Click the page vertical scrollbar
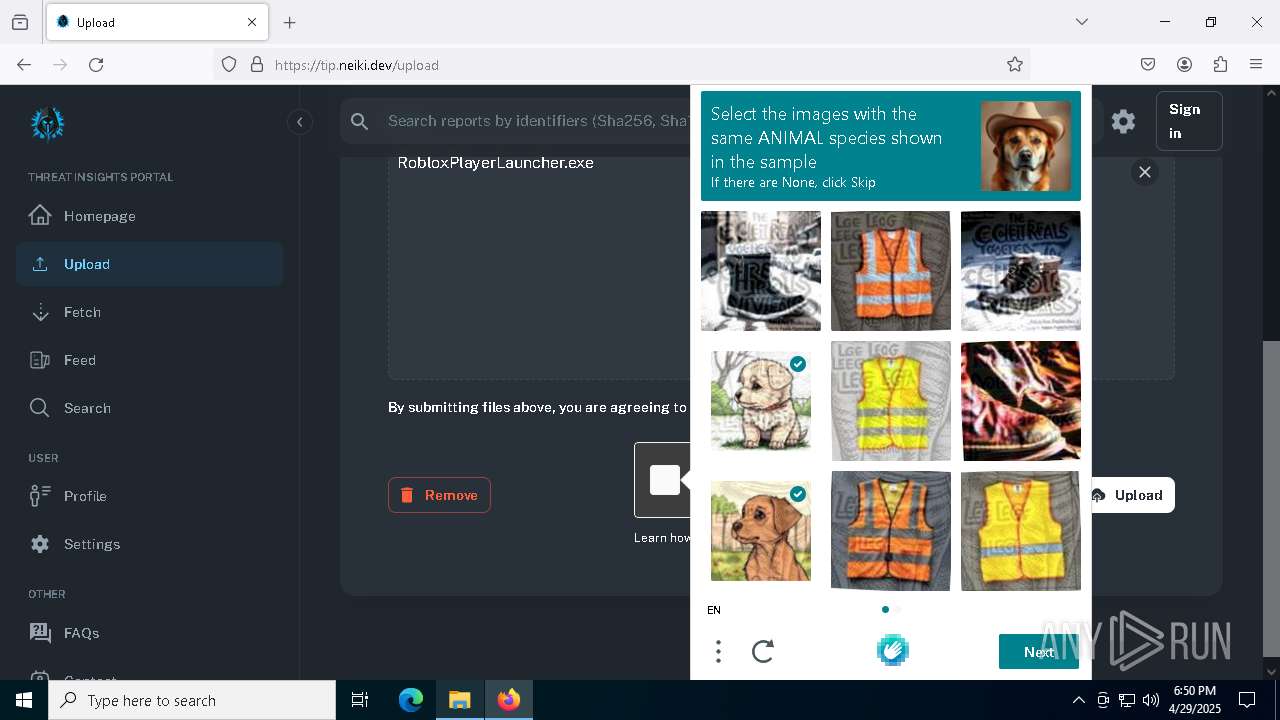Screen dimensions: 1280x720 click(x=1271, y=498)
